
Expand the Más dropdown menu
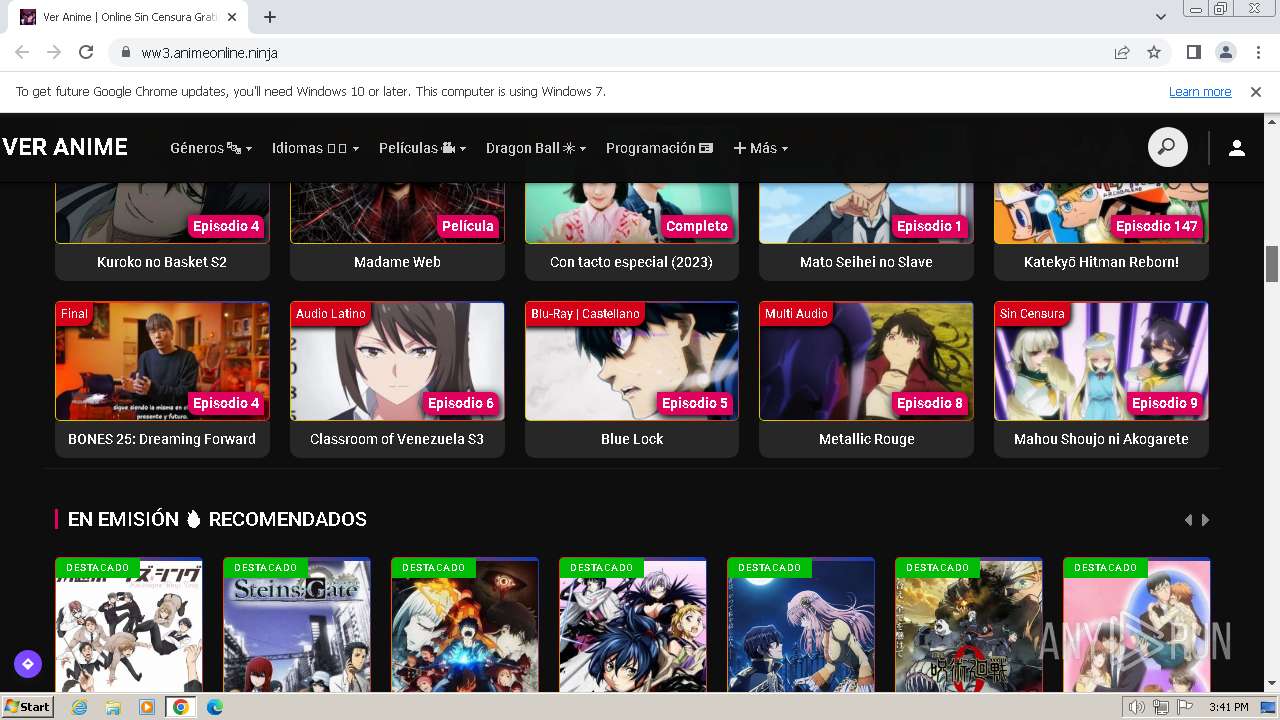761,148
